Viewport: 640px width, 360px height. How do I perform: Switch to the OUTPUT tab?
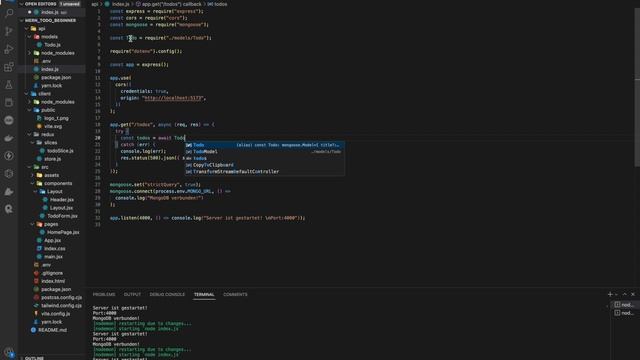tap(132, 294)
